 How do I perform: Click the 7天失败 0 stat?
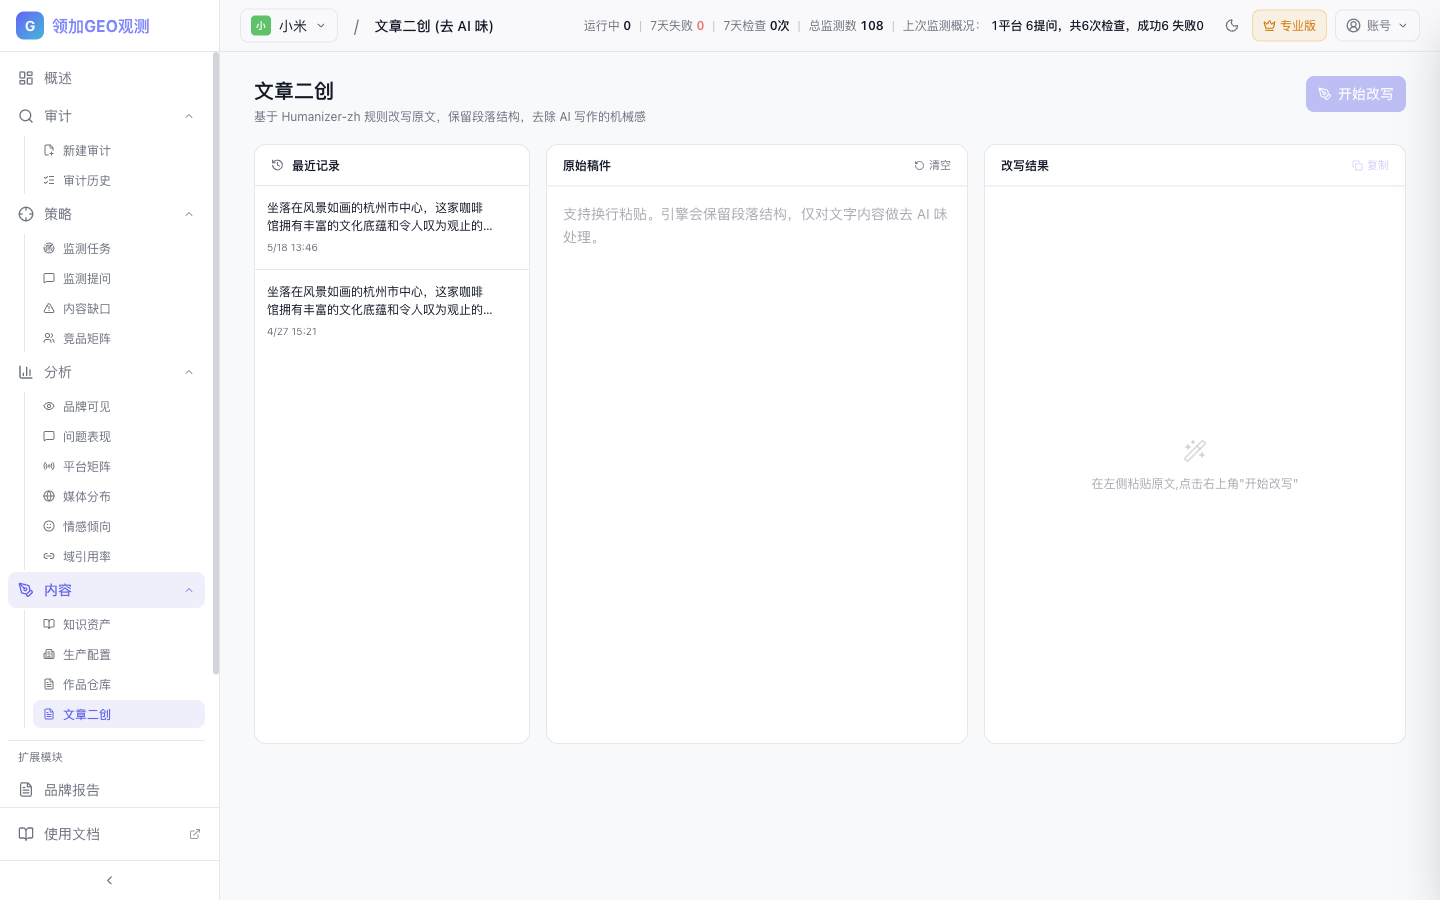click(677, 26)
